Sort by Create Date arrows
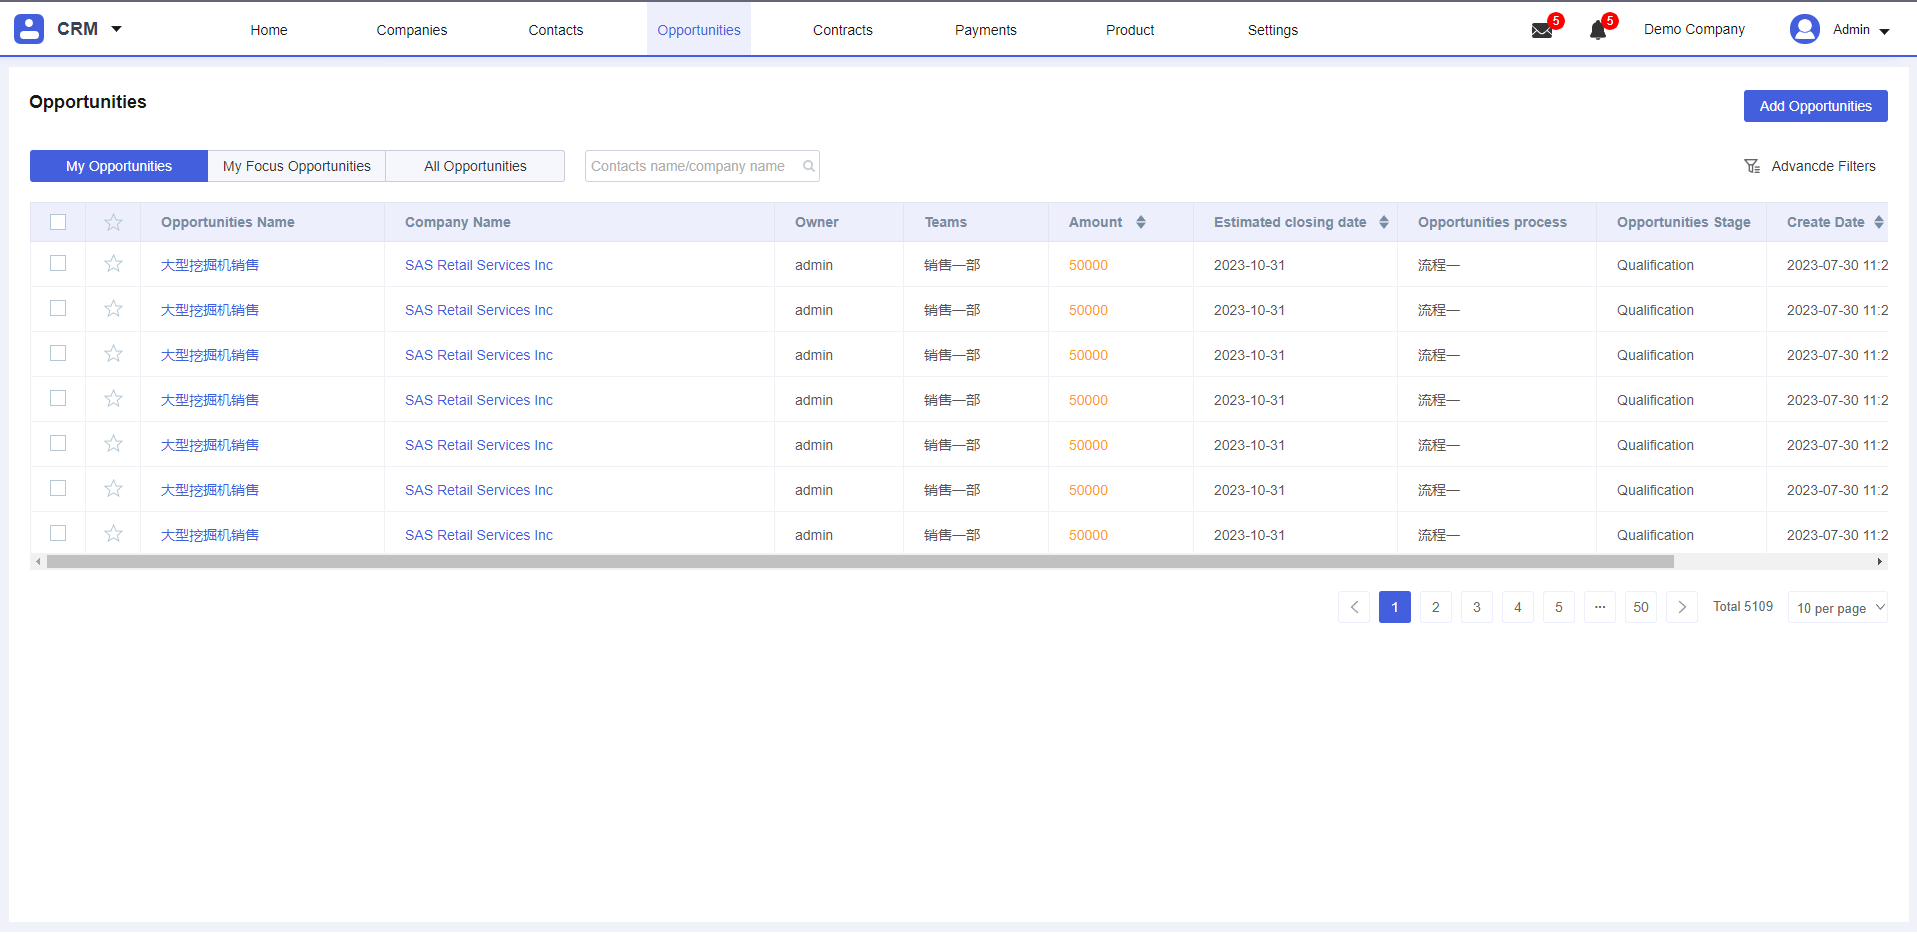Image resolution: width=1917 pixels, height=934 pixels. coord(1879,222)
